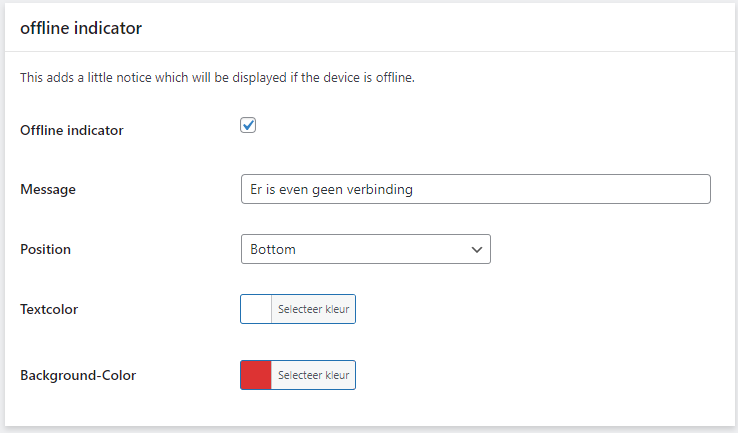Click Selecteer kleur button for Background-Color
Screen dimensions: 738x433
(x=313, y=375)
